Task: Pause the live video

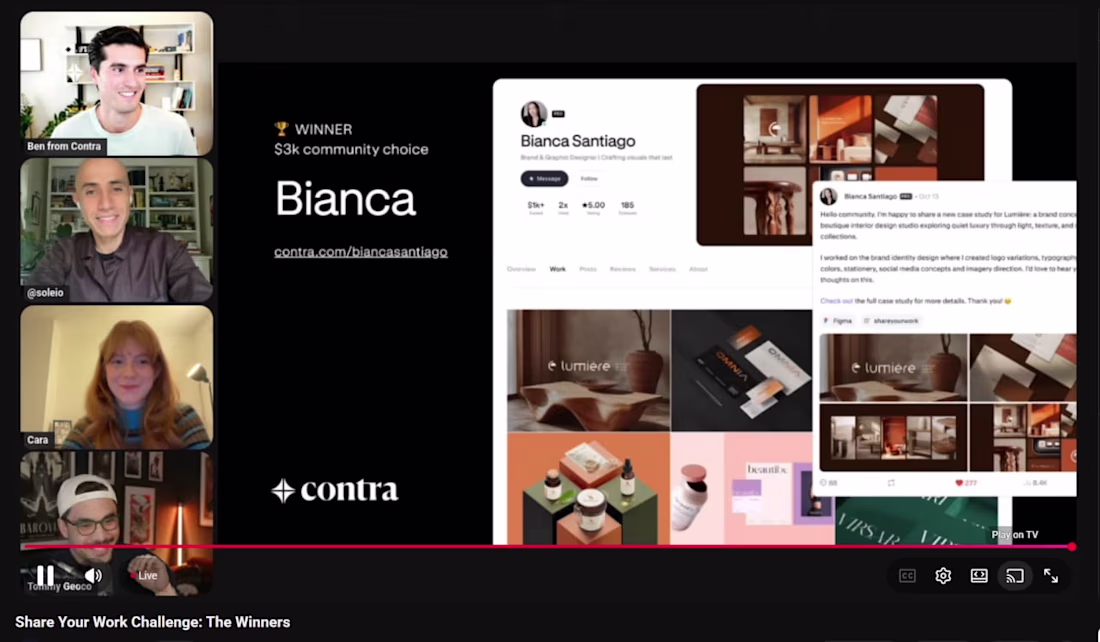Action: coord(45,575)
